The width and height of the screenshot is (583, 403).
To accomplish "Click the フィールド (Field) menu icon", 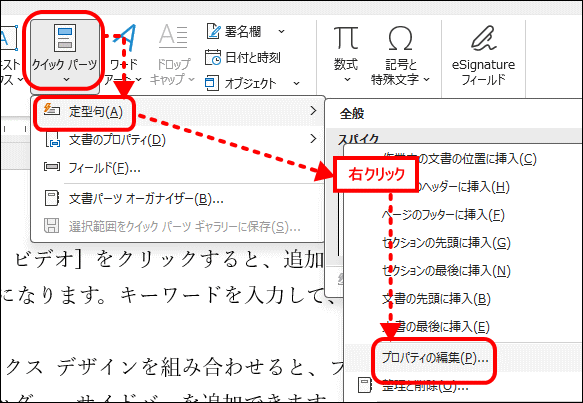I will pyautogui.click(x=52, y=167).
